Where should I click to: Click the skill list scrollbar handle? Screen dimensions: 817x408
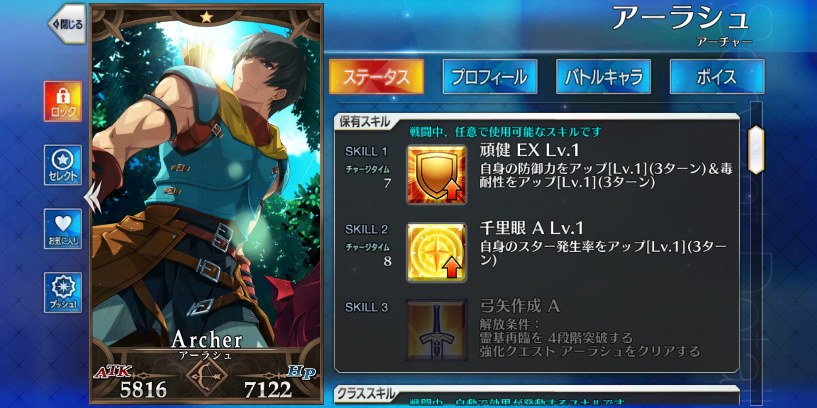(x=756, y=149)
